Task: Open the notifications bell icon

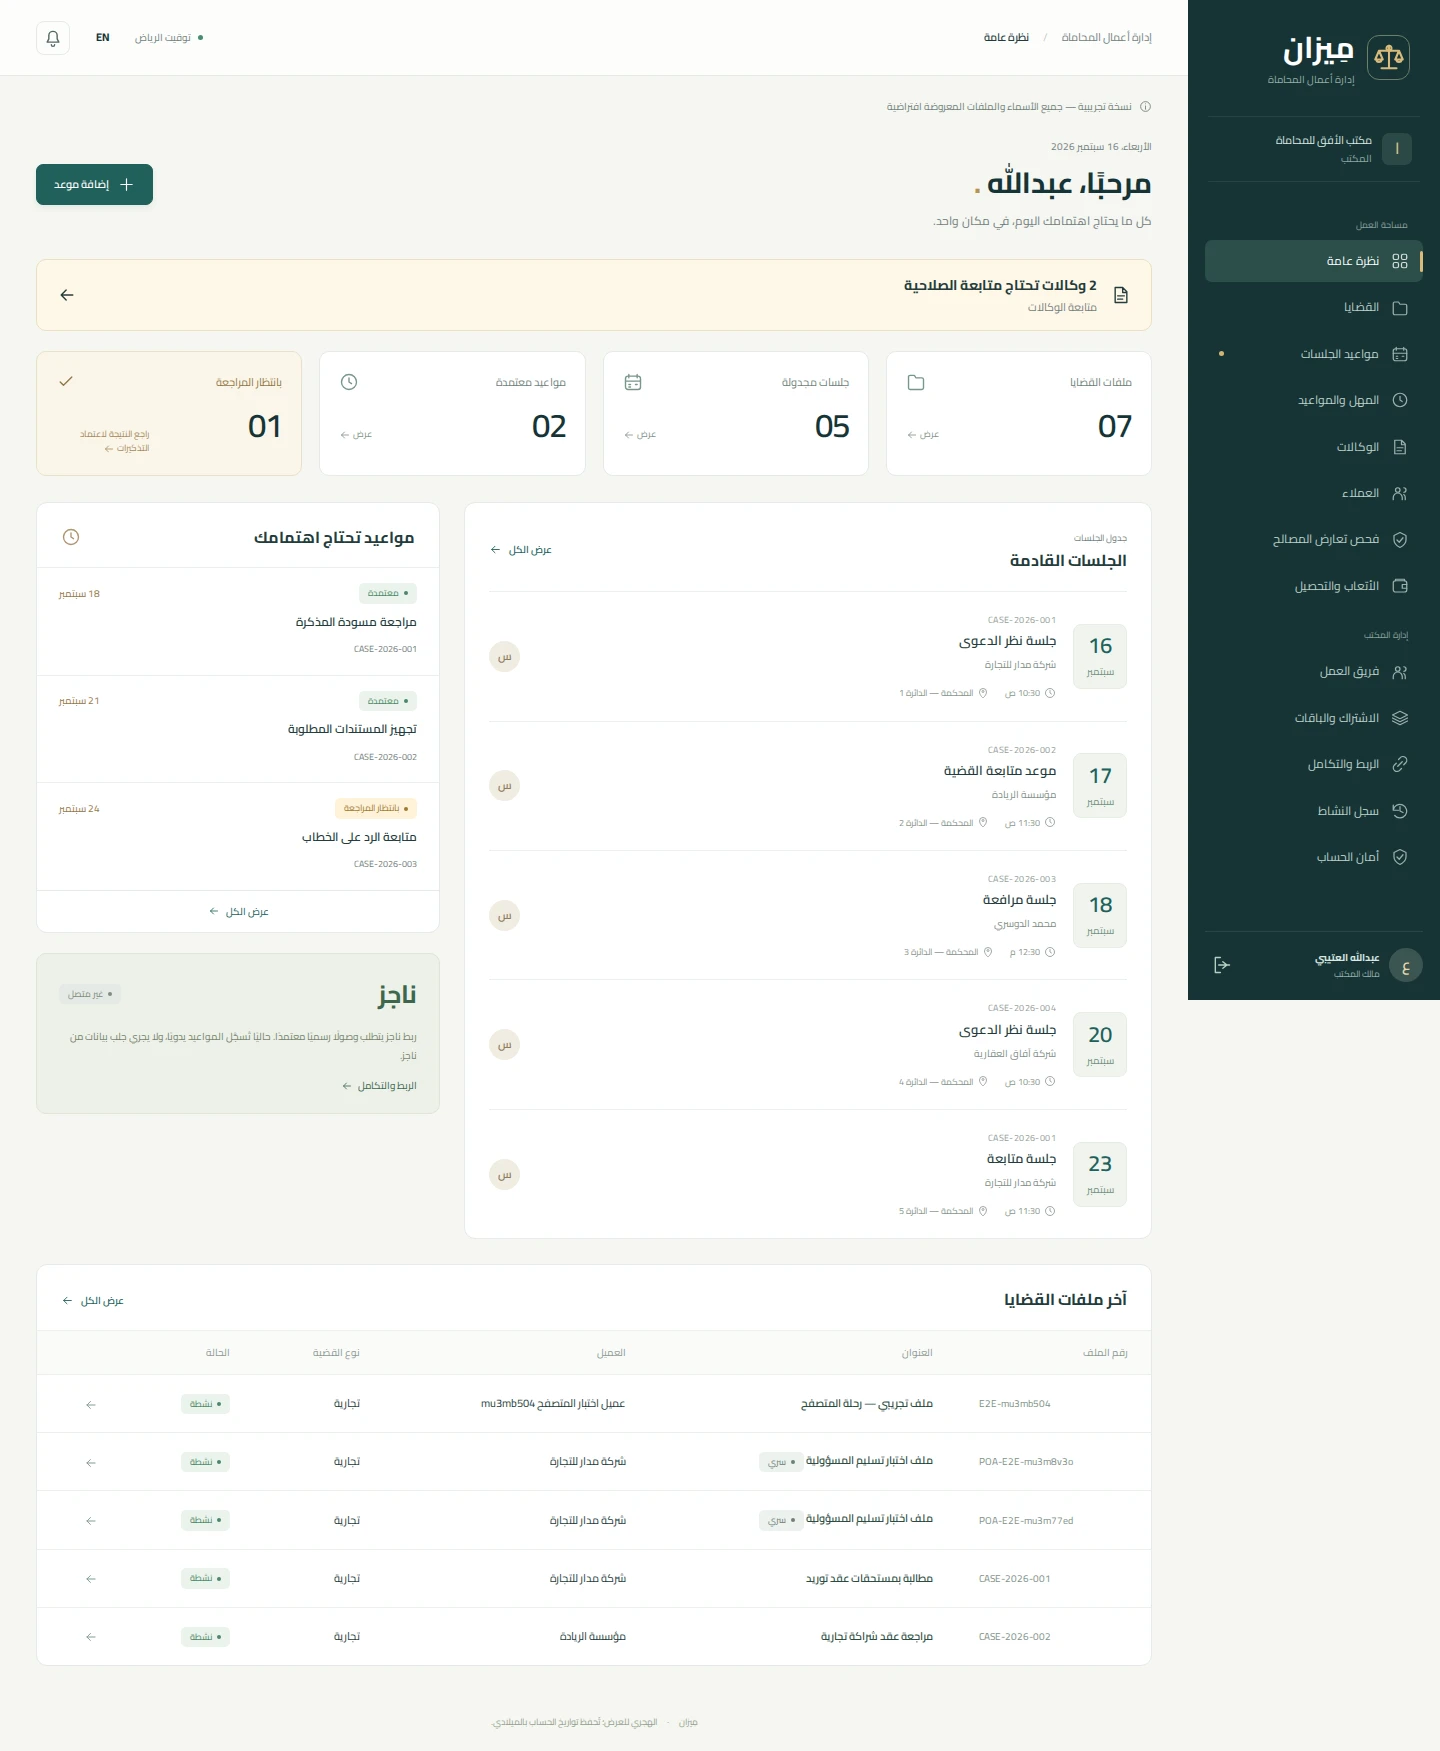Action: (x=53, y=38)
